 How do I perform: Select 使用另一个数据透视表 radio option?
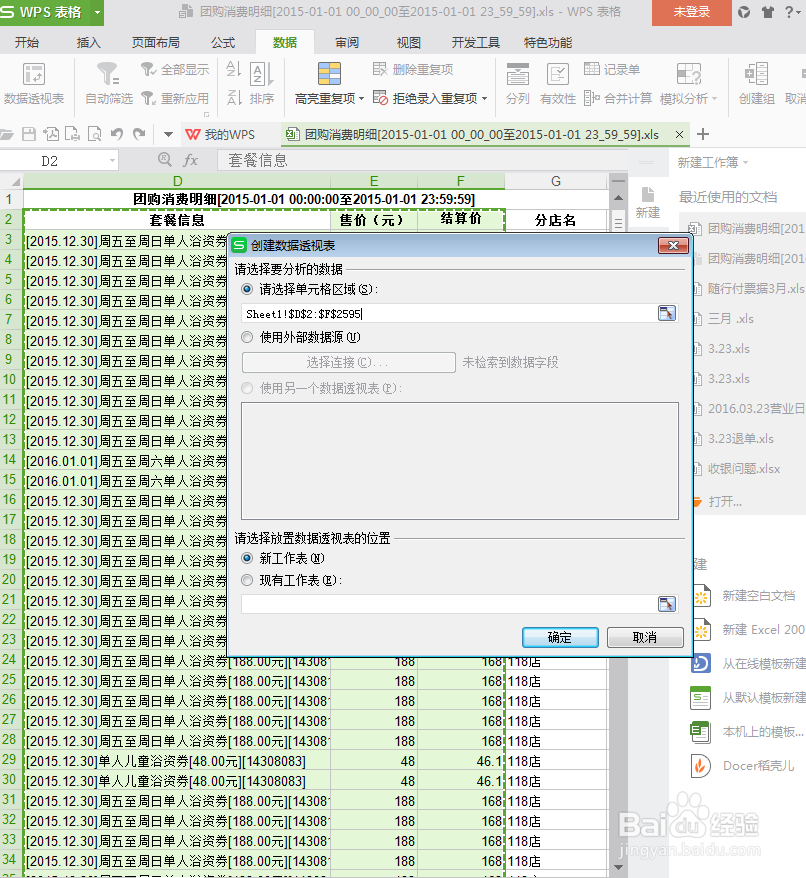point(247,389)
